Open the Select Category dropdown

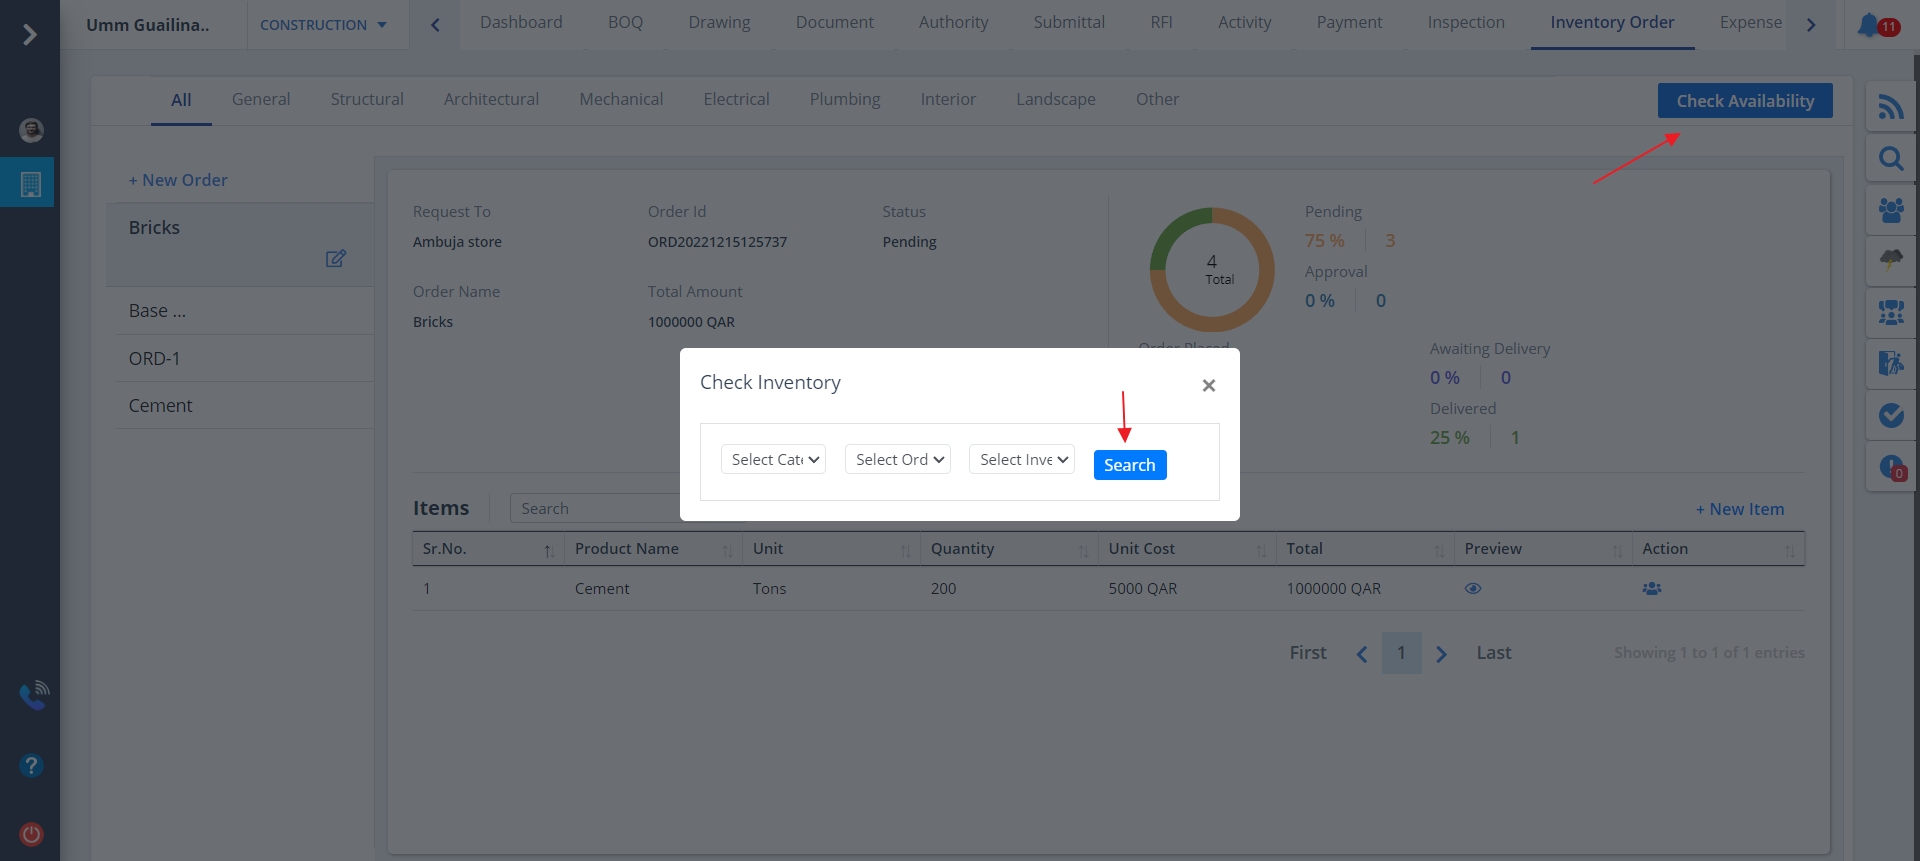773,460
